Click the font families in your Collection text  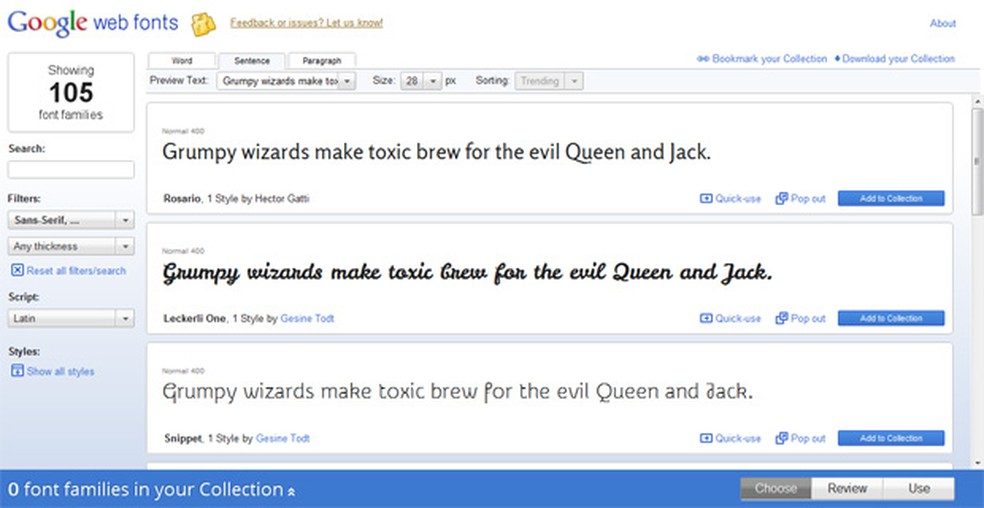tap(146, 489)
